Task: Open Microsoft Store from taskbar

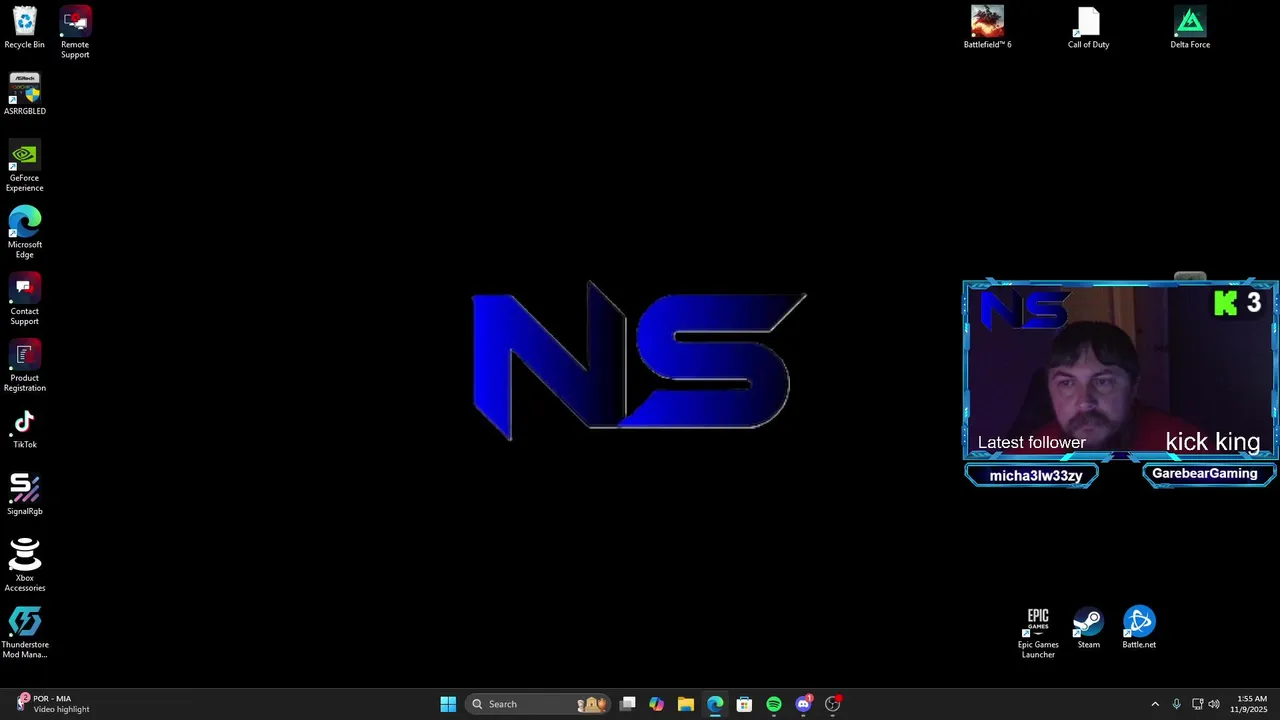Action: [744, 704]
